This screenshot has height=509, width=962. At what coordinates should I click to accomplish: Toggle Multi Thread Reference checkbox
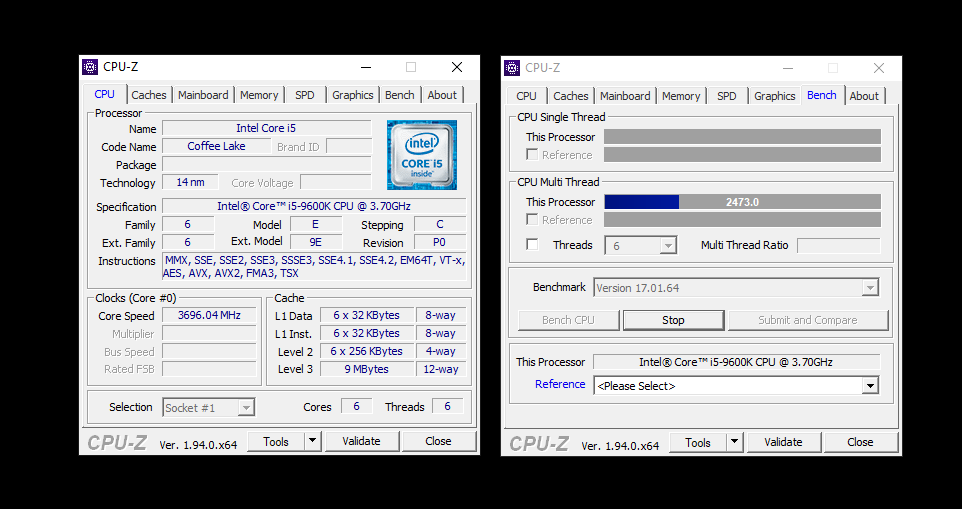(532, 220)
